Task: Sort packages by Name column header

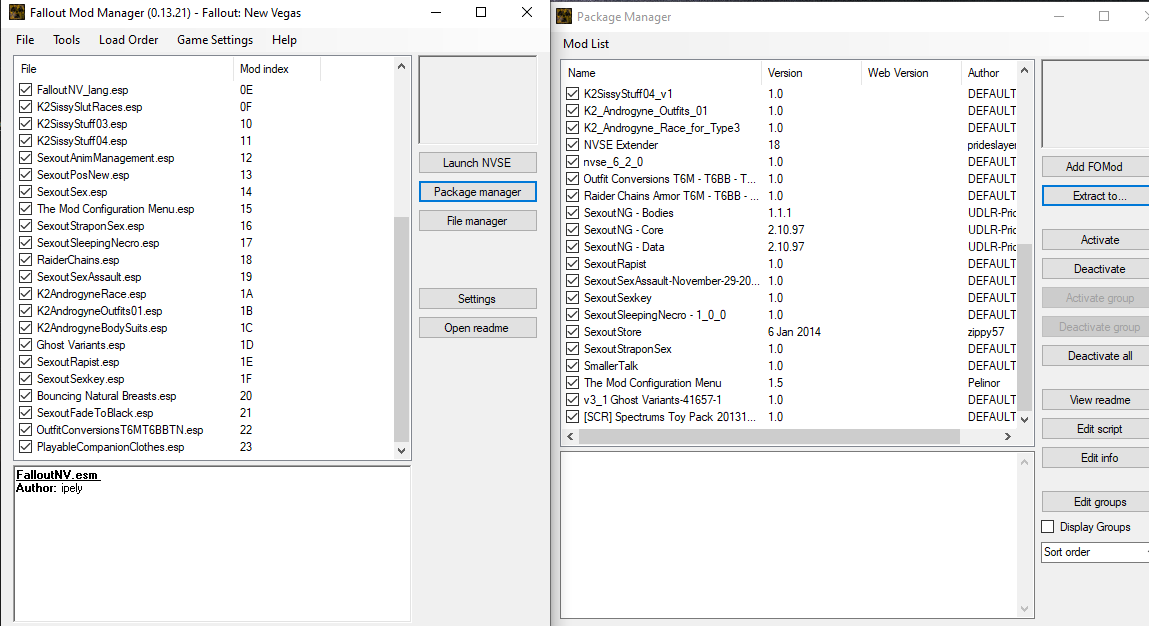Action: click(662, 73)
